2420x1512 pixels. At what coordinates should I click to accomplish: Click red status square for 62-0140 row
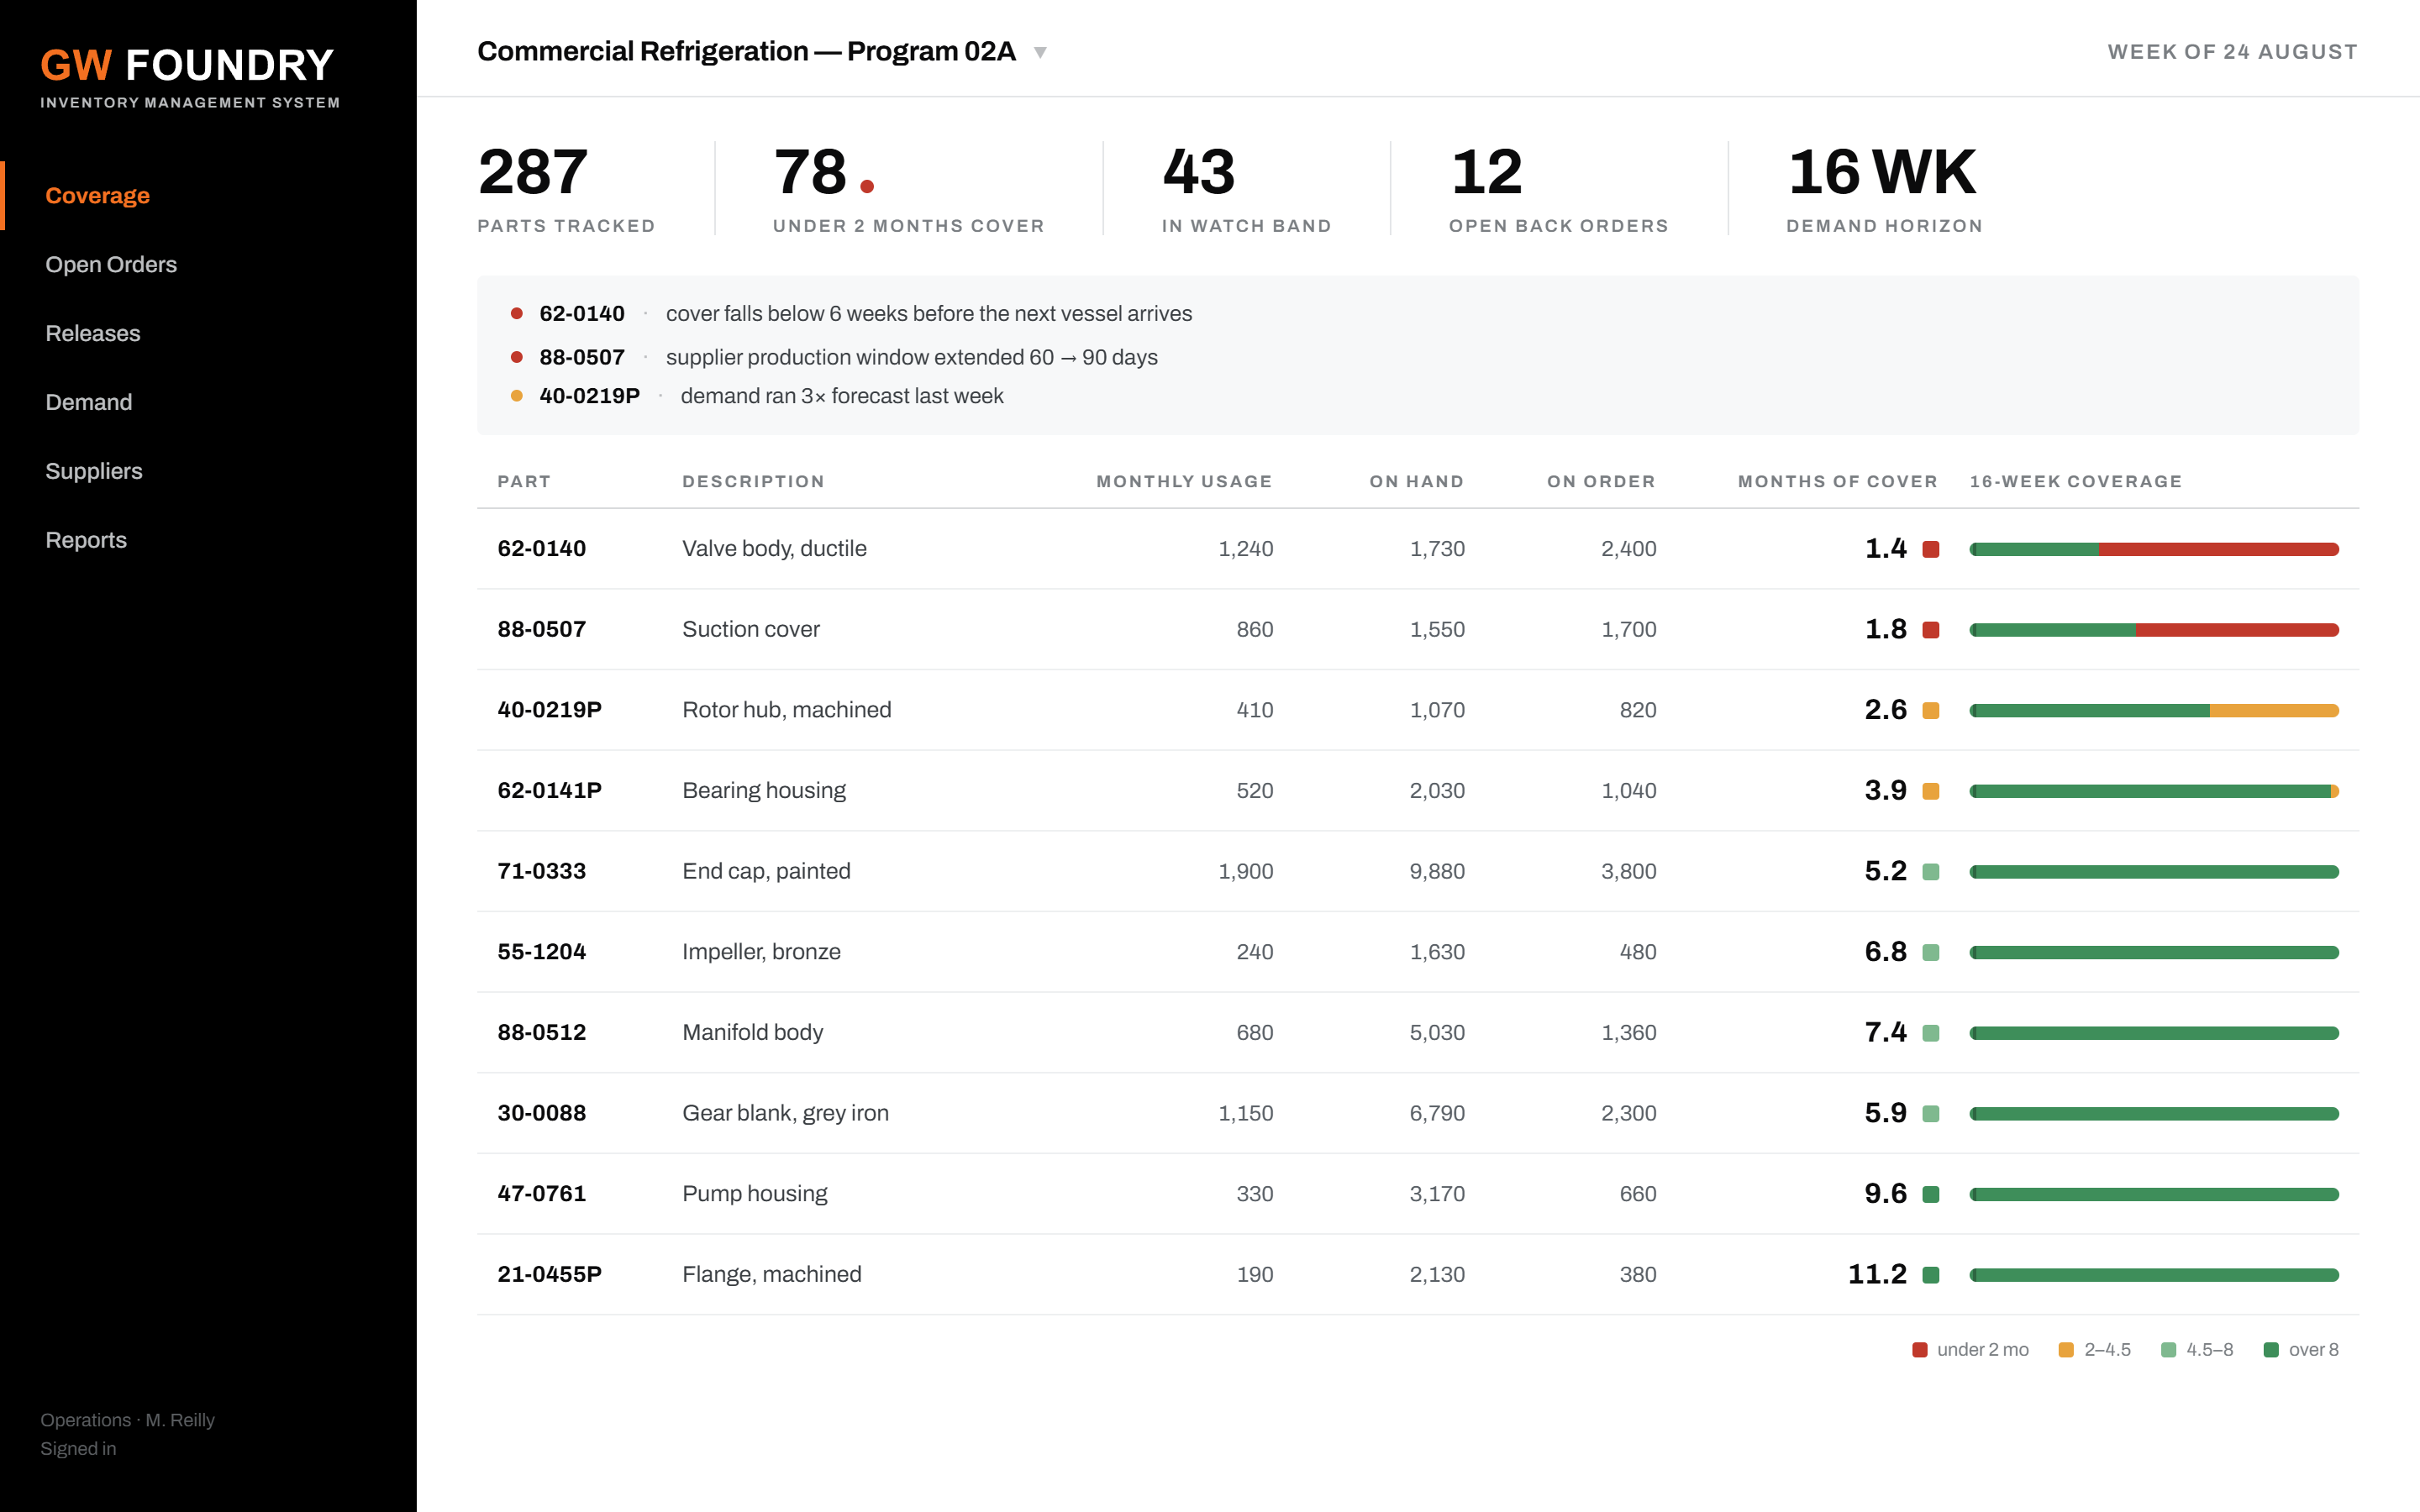tap(1931, 549)
